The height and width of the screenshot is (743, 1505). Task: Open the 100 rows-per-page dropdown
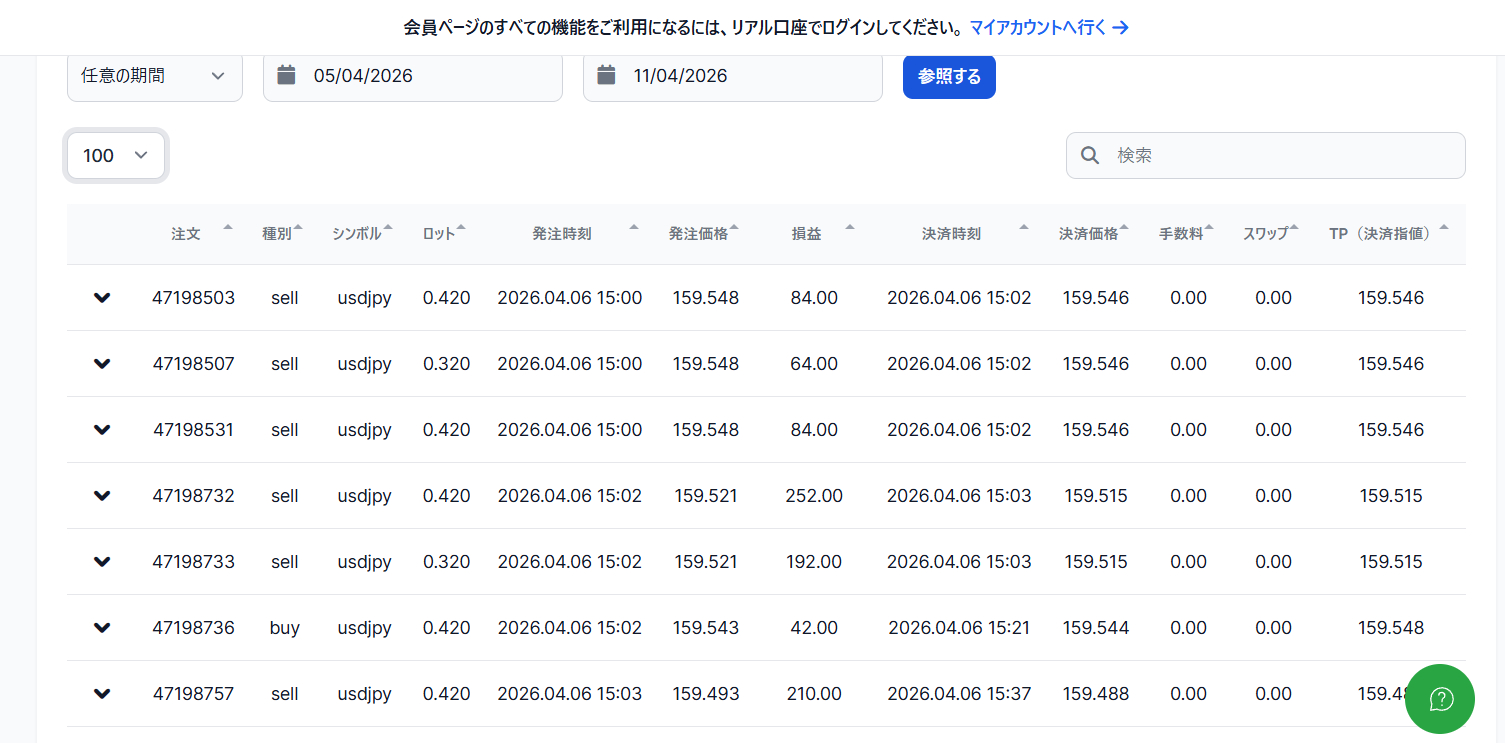(116, 156)
